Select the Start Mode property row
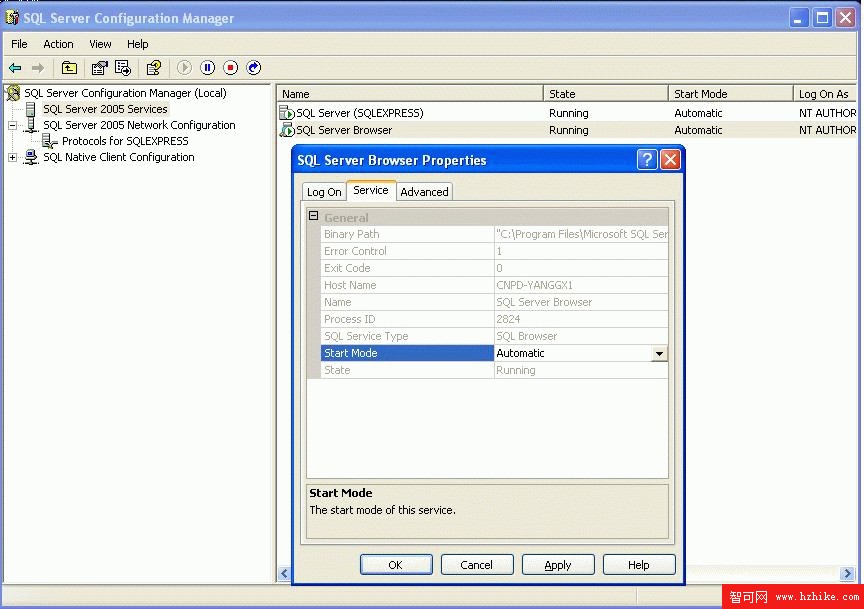The width and height of the screenshot is (864, 609). click(x=494, y=353)
